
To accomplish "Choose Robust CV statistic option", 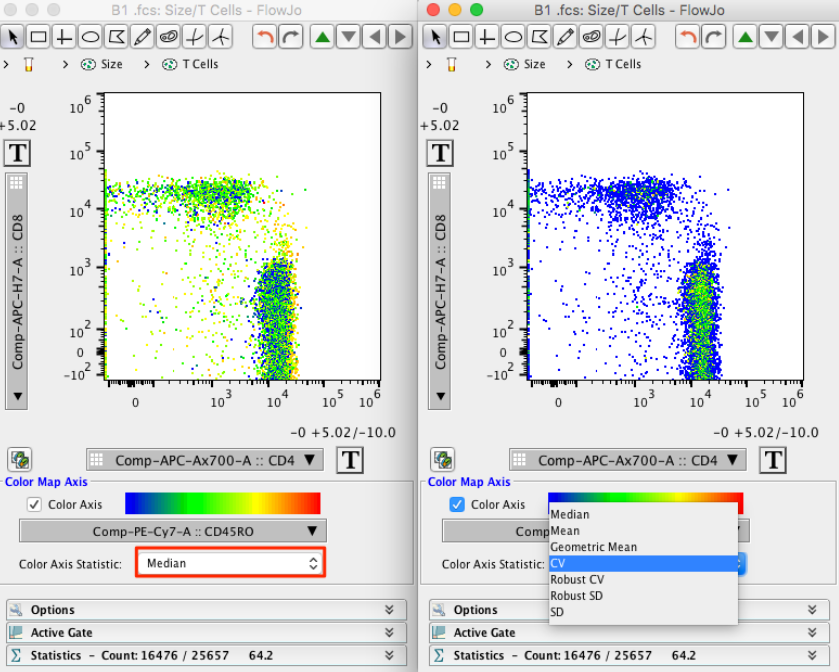I will point(644,579).
